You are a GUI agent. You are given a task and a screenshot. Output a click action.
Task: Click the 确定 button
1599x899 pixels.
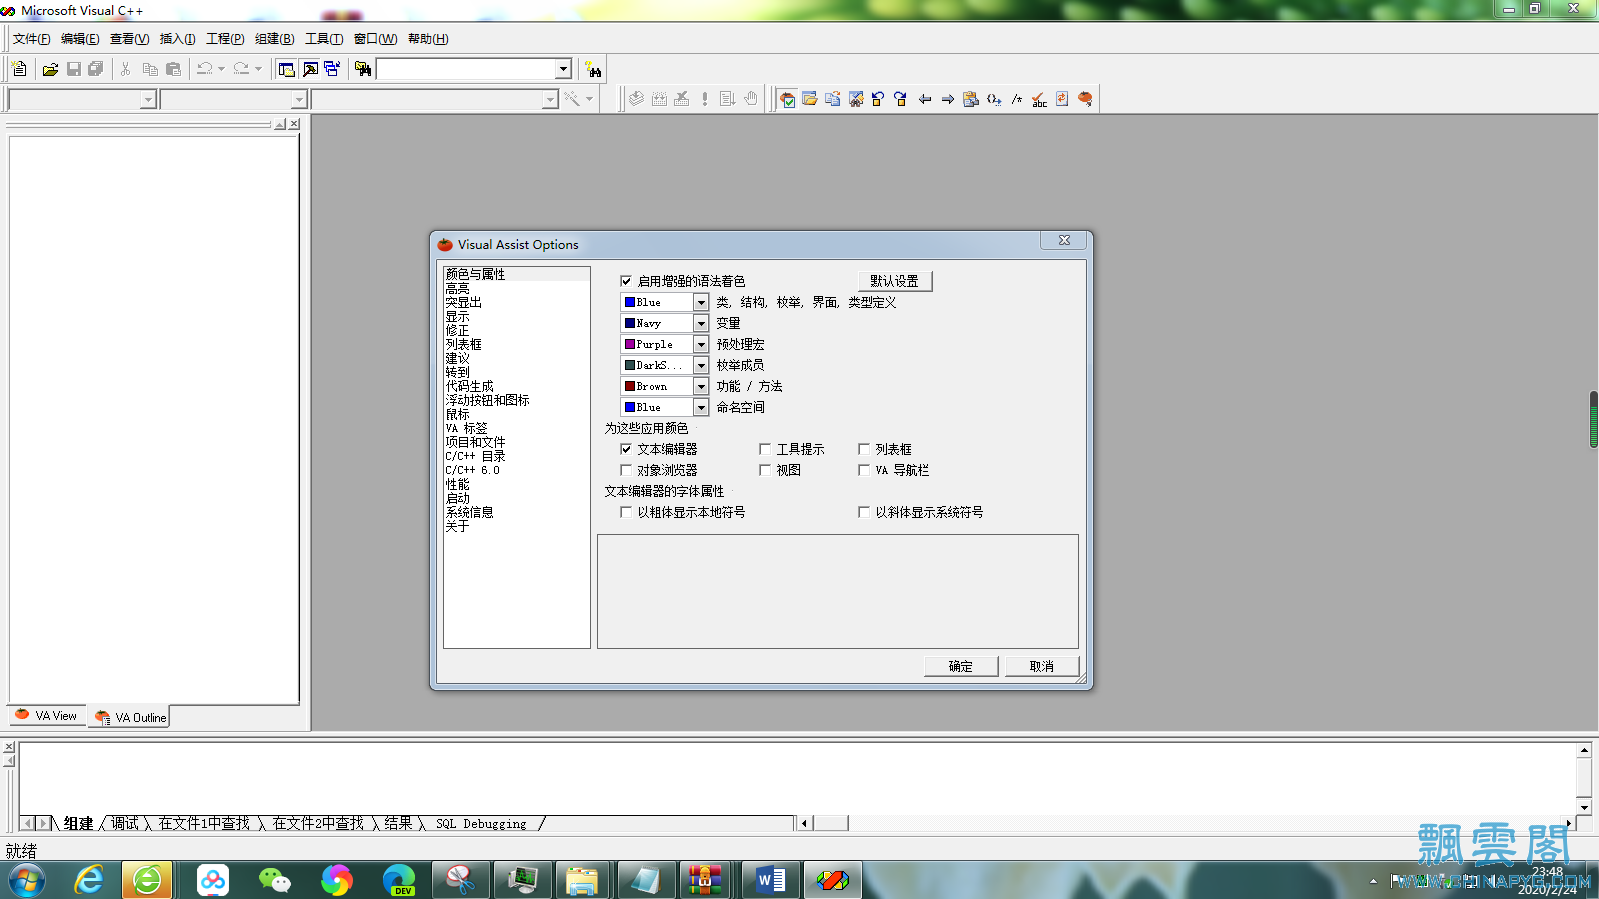point(961,666)
